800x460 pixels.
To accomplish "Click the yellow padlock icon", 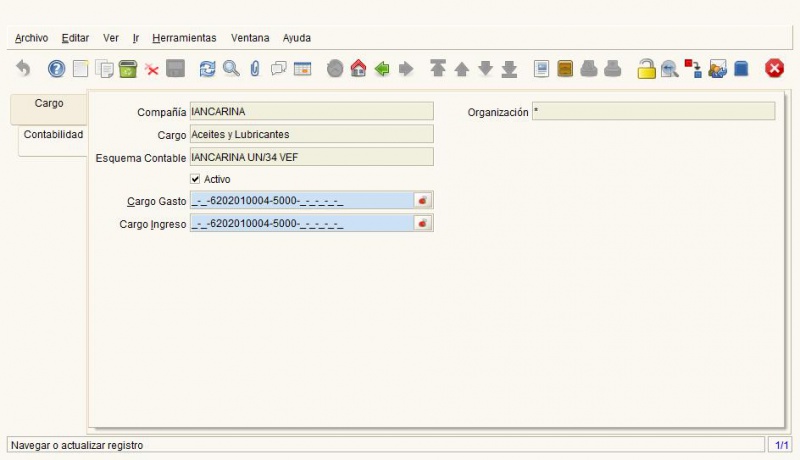I will [646, 69].
